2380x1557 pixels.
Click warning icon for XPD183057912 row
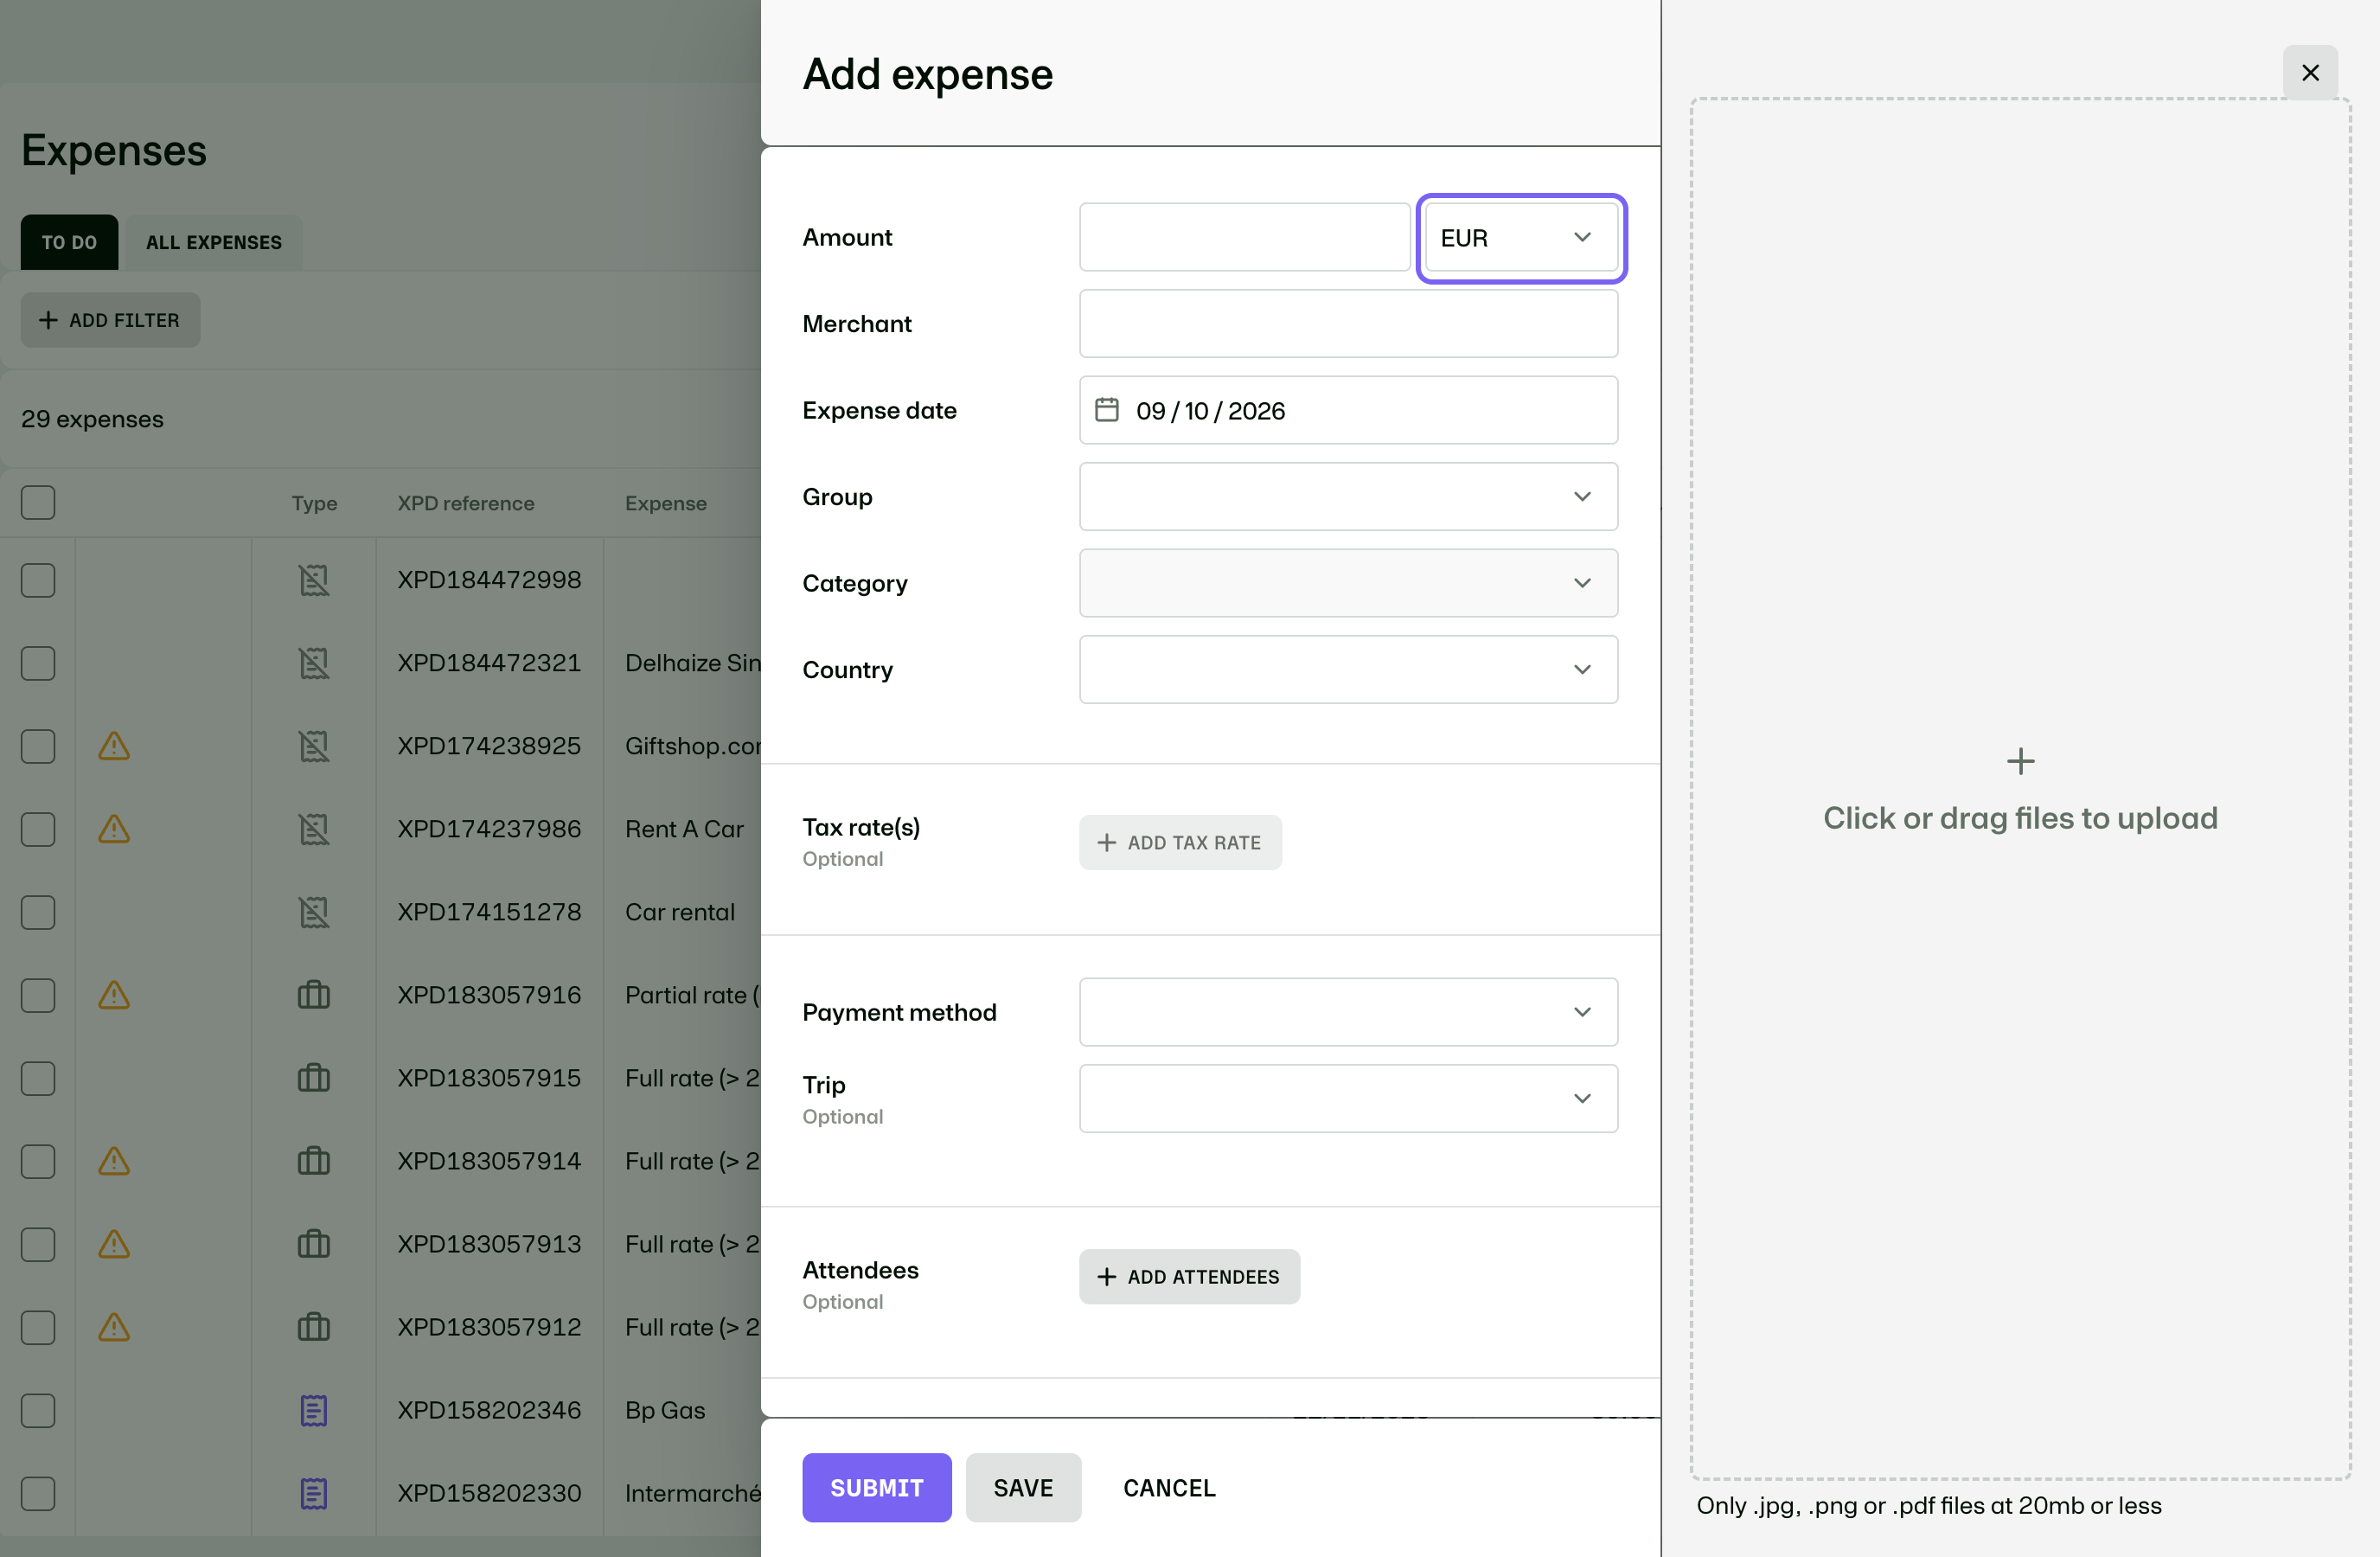[114, 1327]
